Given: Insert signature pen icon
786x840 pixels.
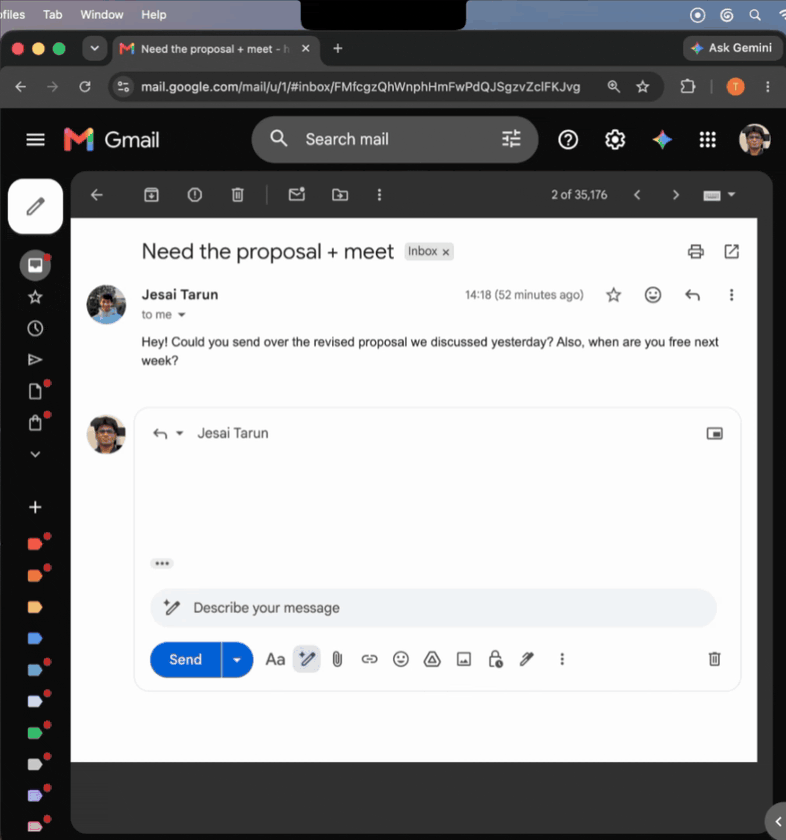Looking at the screenshot, I should pyautogui.click(x=527, y=659).
